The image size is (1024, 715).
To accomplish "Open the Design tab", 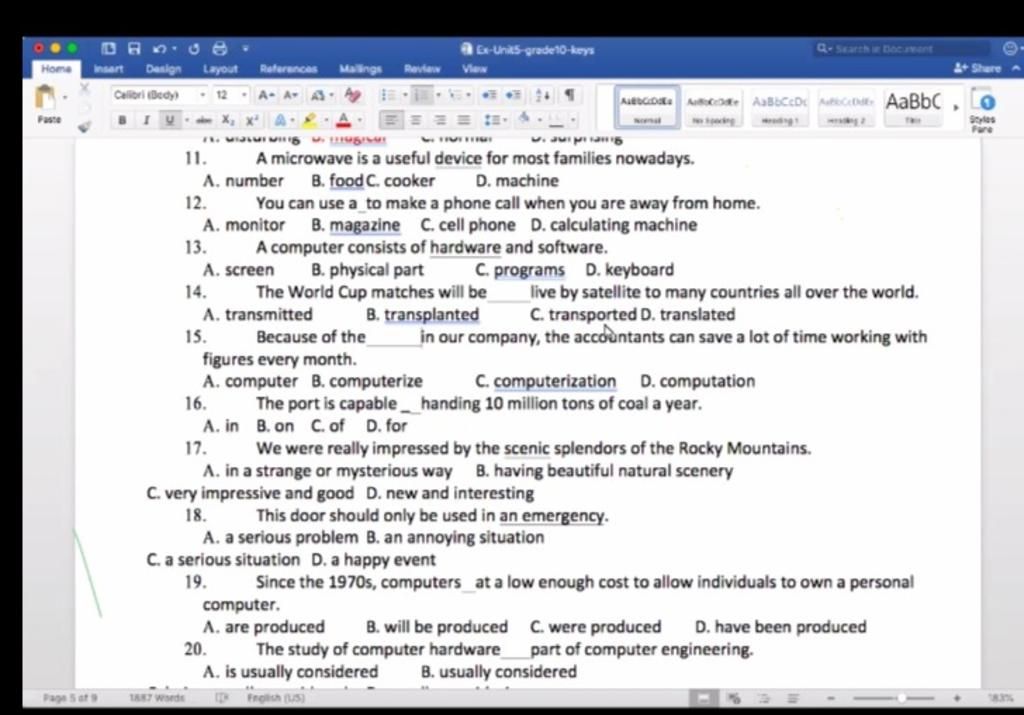I will [x=163, y=69].
